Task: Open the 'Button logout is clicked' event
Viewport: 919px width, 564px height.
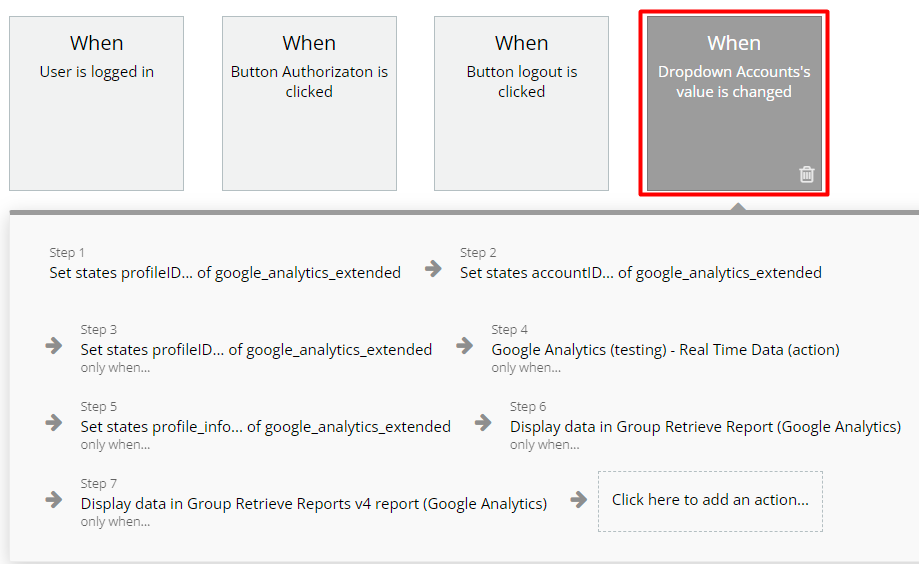Action: (522, 103)
